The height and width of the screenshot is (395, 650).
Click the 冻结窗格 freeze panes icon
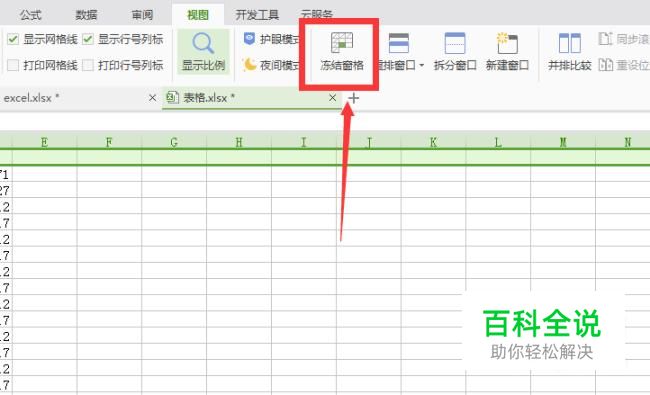point(342,42)
